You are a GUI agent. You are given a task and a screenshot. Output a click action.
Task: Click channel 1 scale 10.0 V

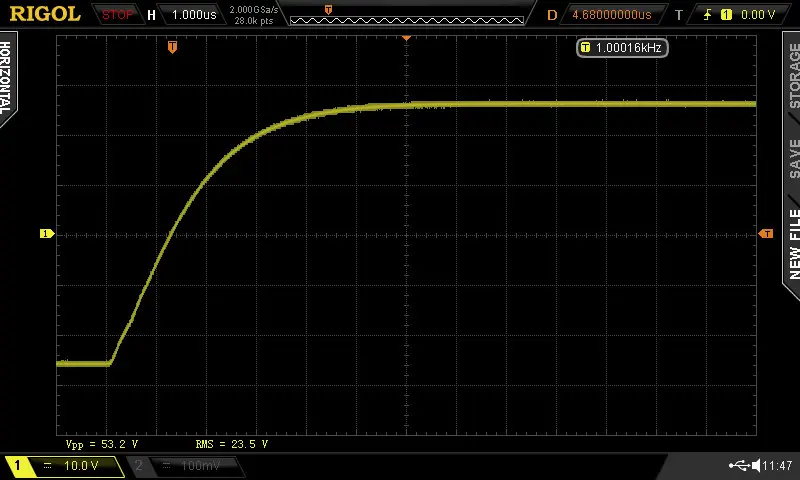[81, 466]
